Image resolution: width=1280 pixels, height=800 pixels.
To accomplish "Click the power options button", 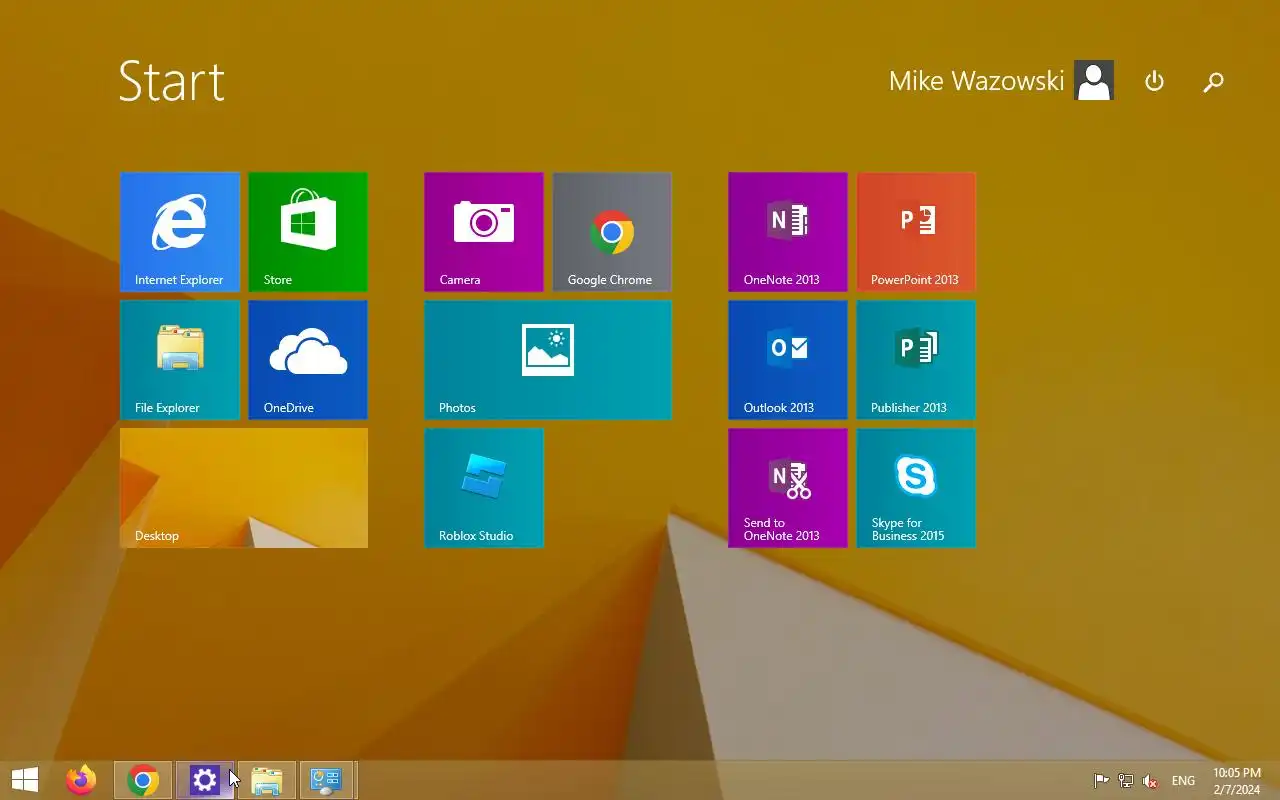I will pos(1154,81).
